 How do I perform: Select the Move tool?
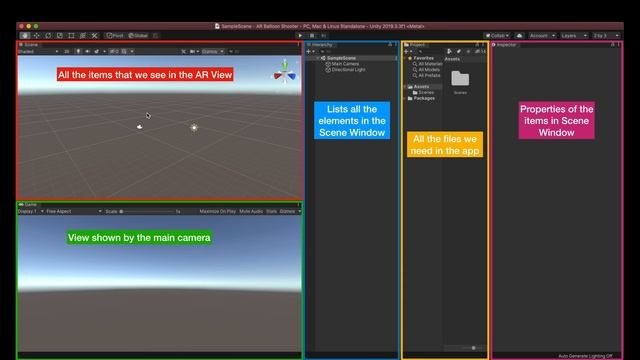click(x=36, y=36)
